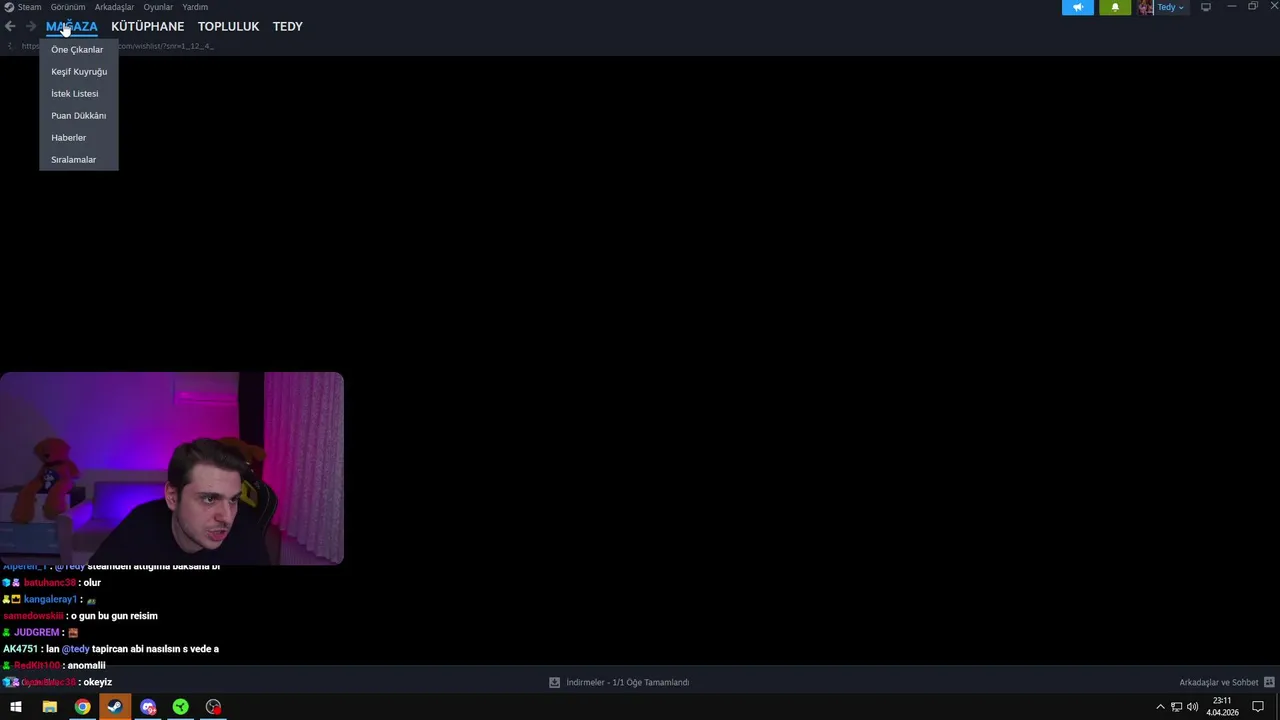Click the Tedy profile avatar
1280x720 pixels.
[1145, 7]
